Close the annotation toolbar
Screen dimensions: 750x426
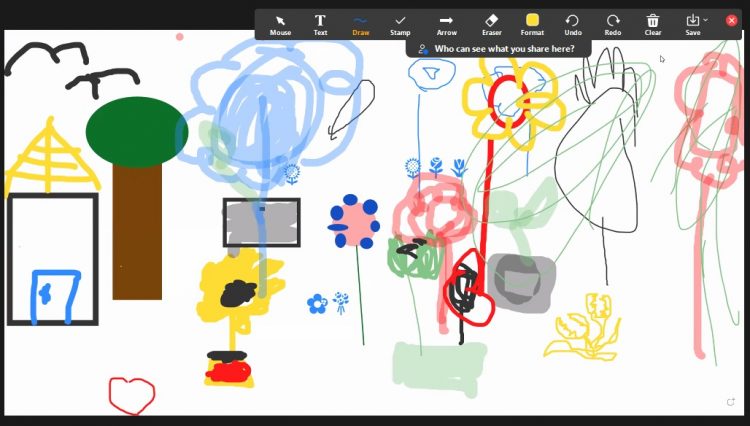pyautogui.click(x=731, y=20)
